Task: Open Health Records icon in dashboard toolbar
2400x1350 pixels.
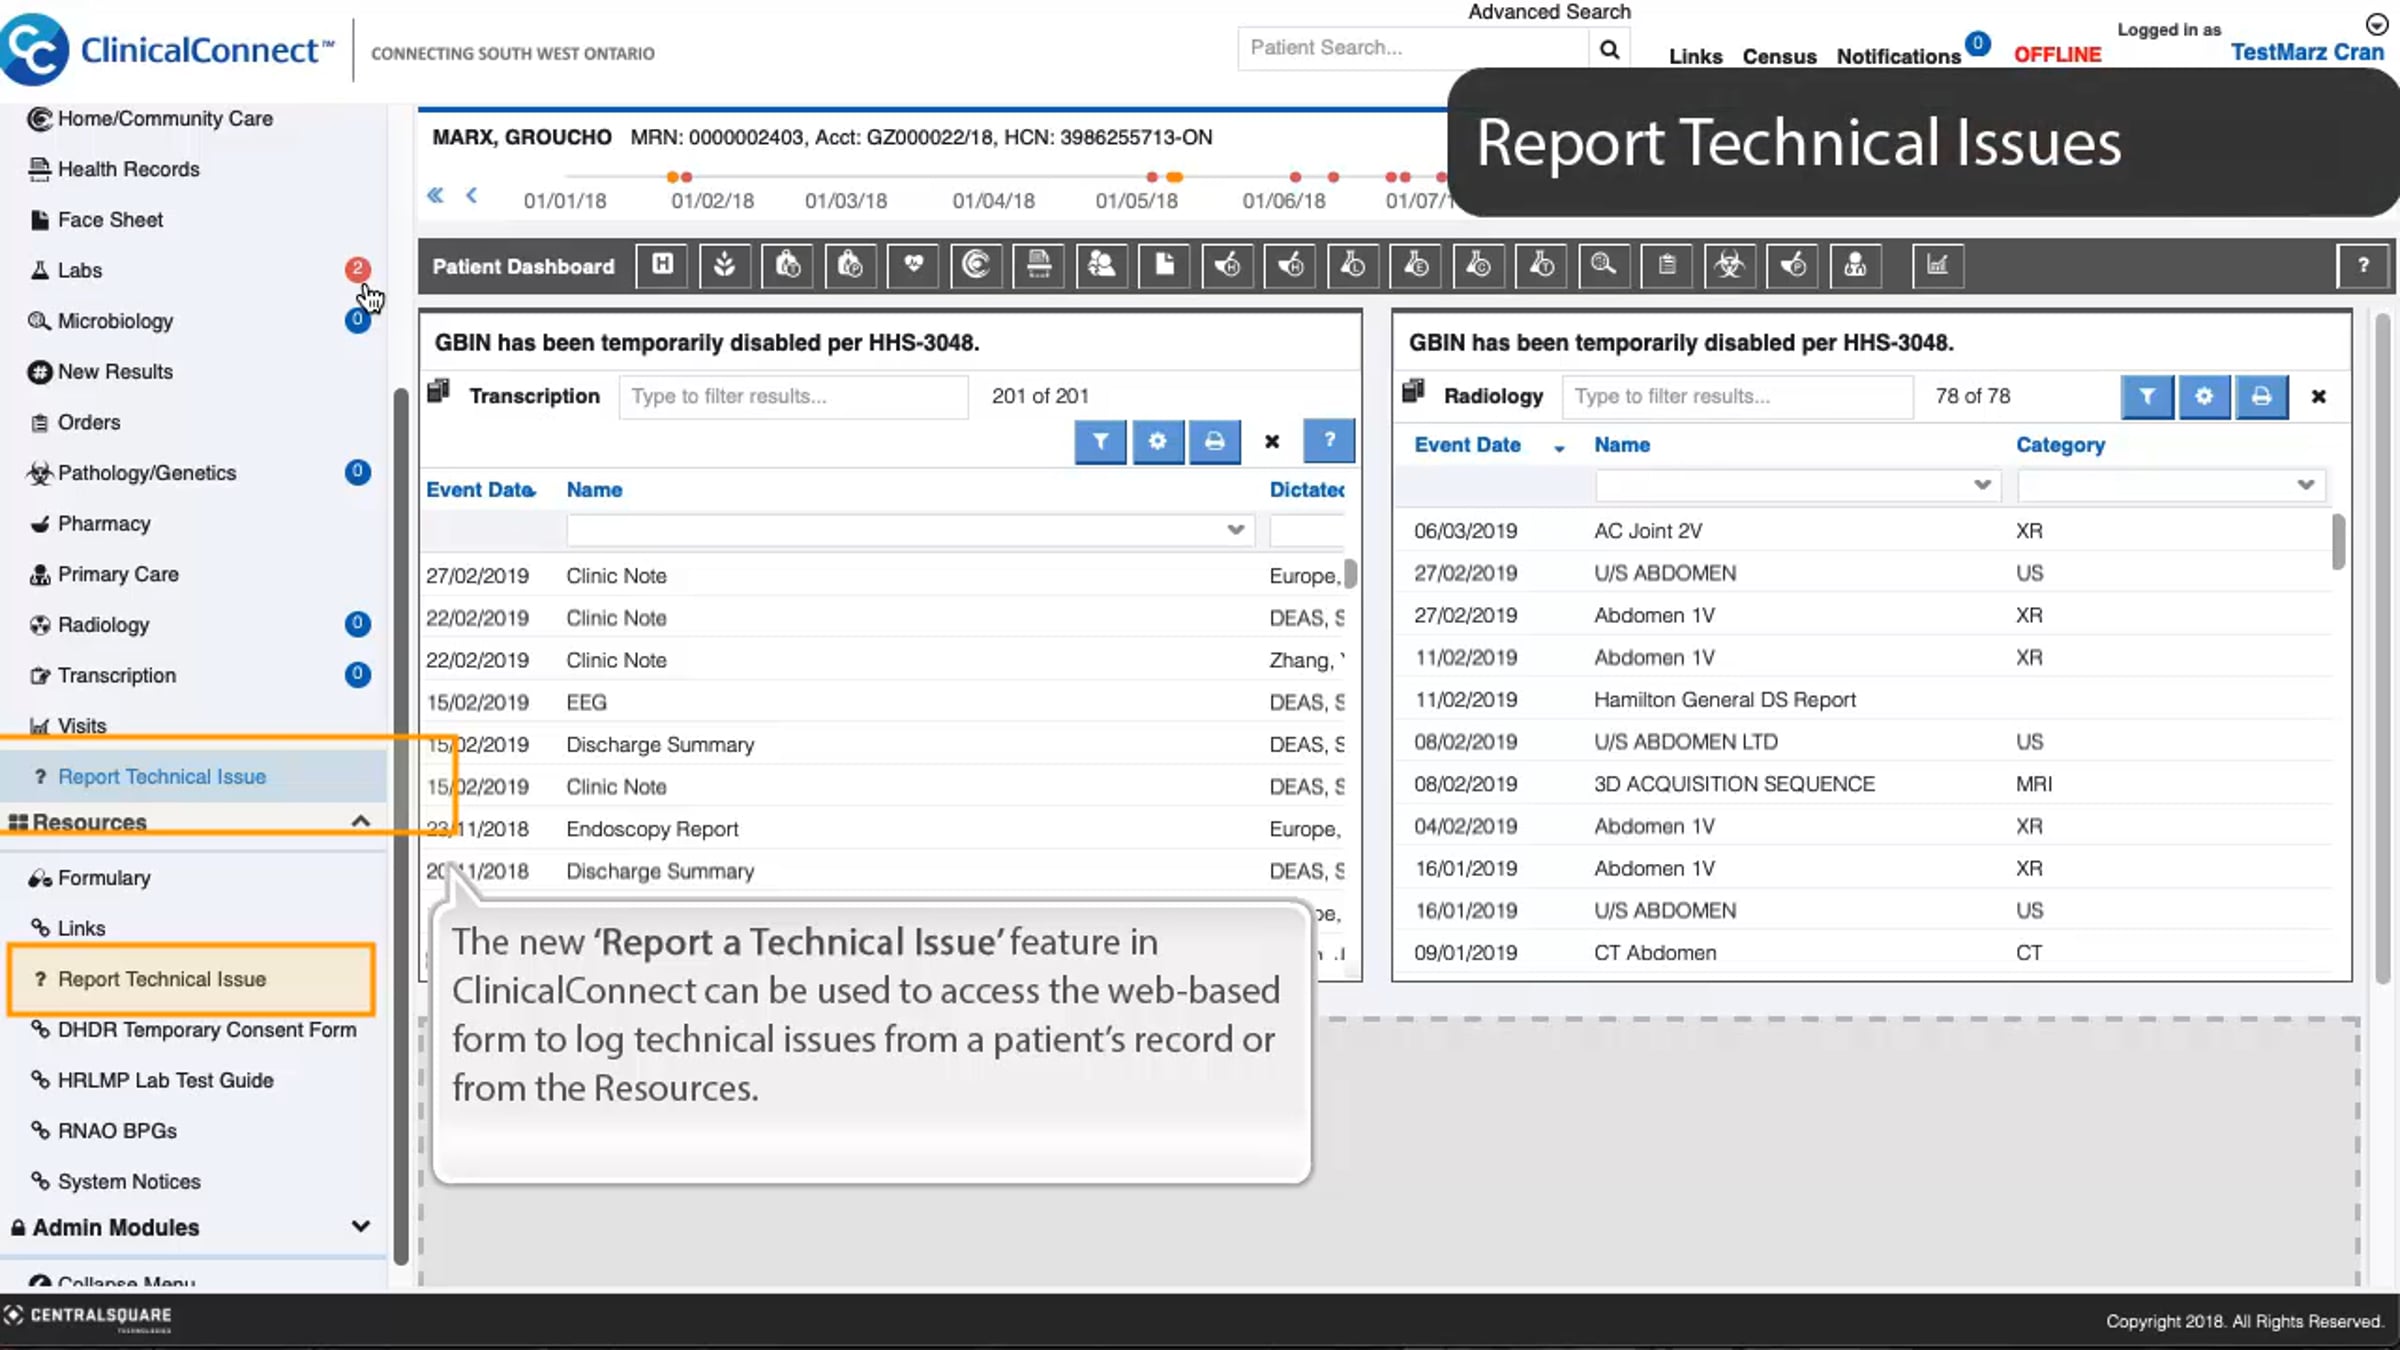Action: [x=1039, y=265]
